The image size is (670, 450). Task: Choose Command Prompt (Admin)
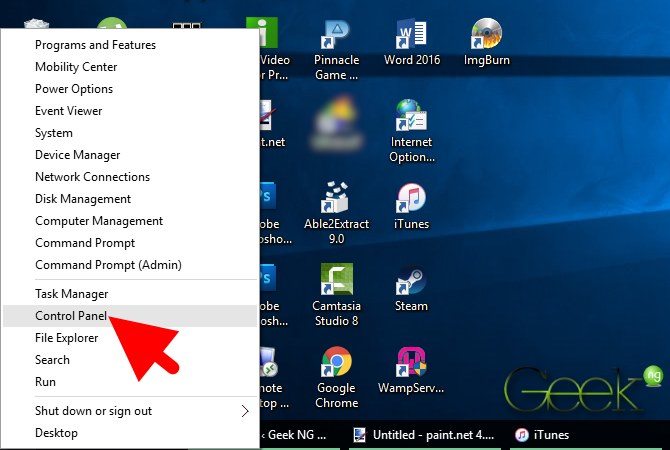(130, 265)
